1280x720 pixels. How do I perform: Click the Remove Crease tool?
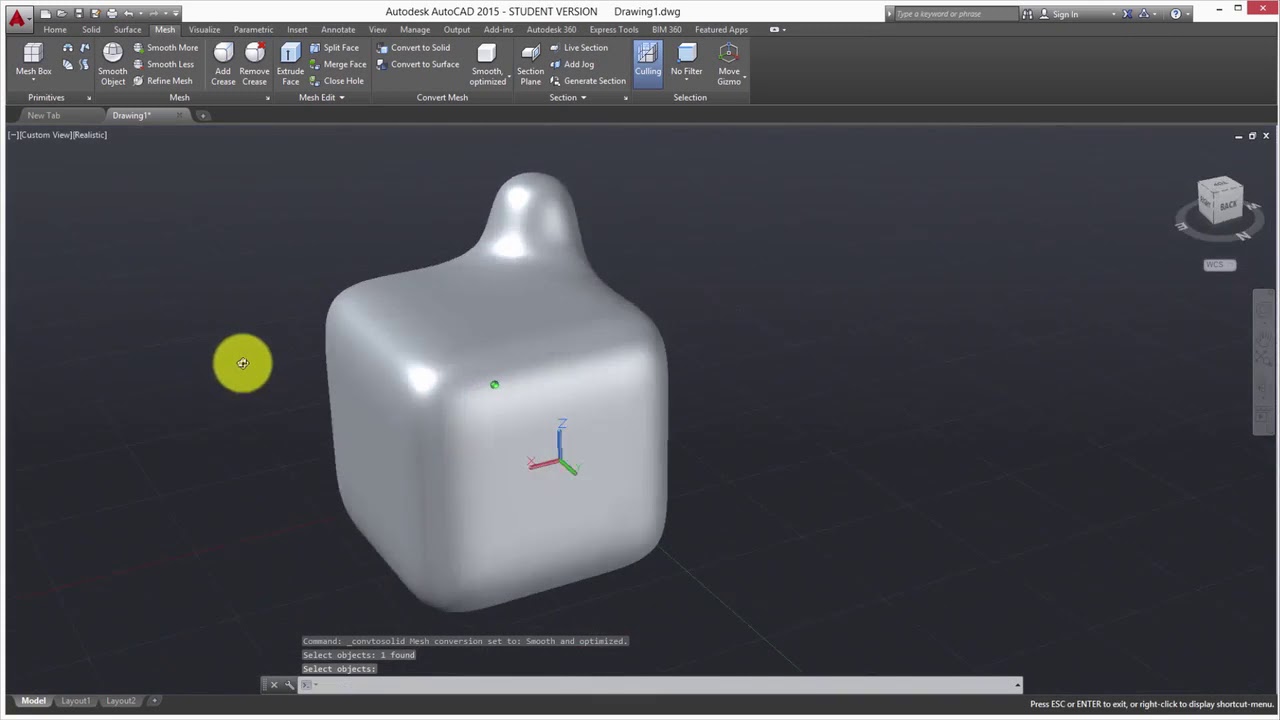254,64
